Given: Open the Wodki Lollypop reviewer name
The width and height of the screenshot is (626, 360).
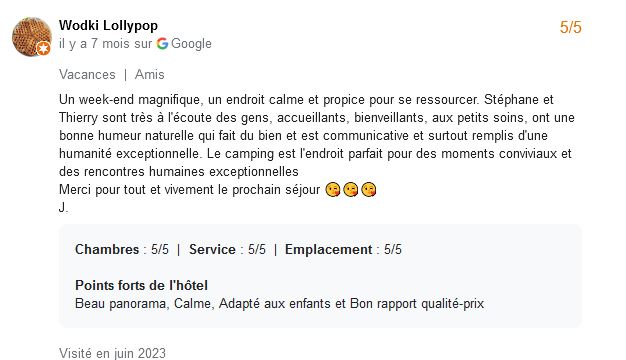Looking at the screenshot, I should pyautogui.click(x=108, y=25).
